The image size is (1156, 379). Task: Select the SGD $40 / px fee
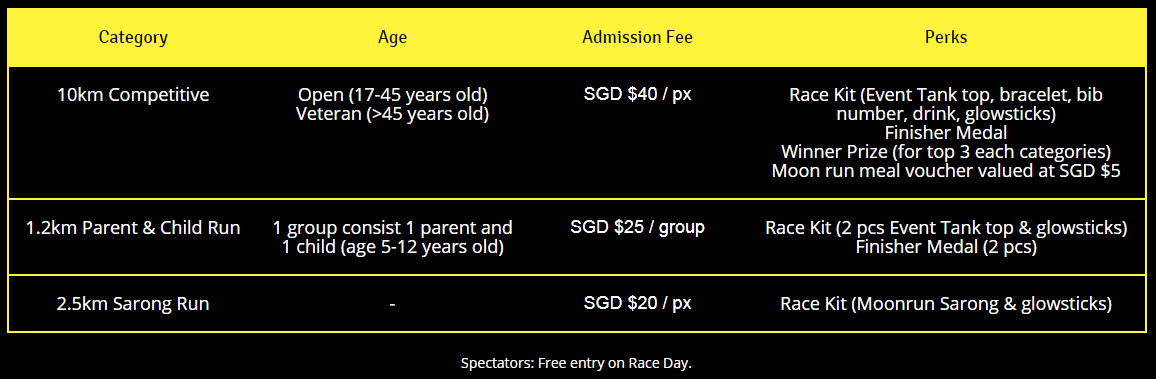coord(638,95)
